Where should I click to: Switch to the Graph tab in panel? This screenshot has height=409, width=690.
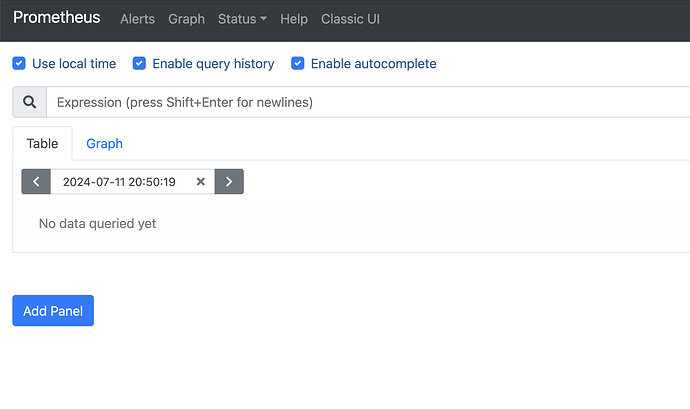104,144
